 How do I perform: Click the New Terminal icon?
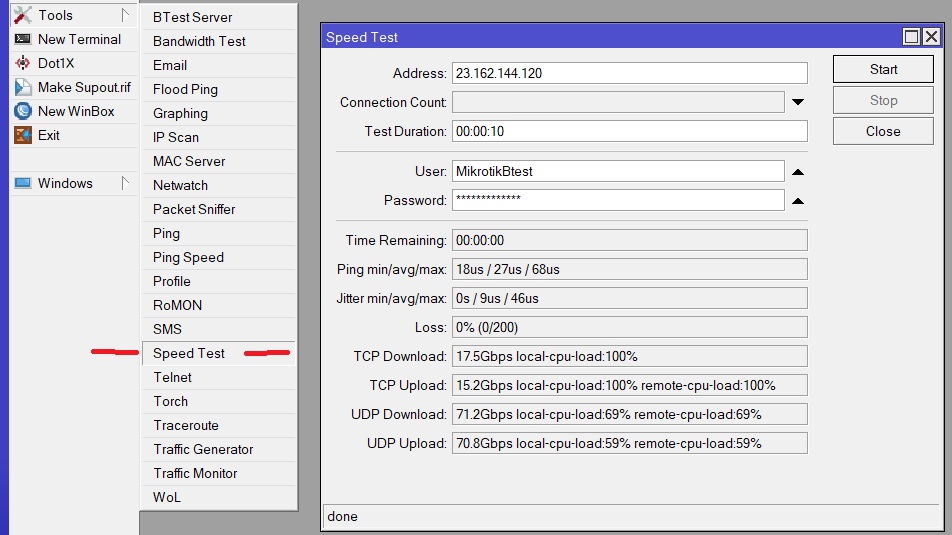tap(22, 39)
